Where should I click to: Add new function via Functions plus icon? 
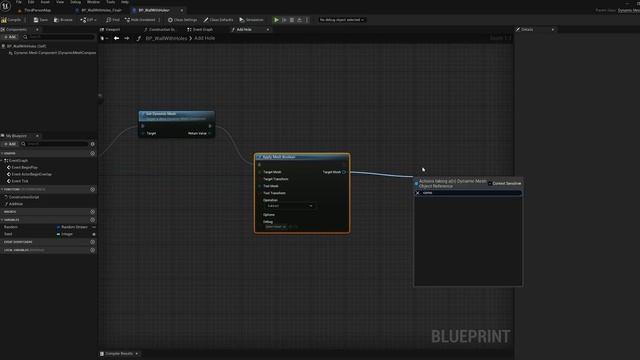tap(93, 189)
